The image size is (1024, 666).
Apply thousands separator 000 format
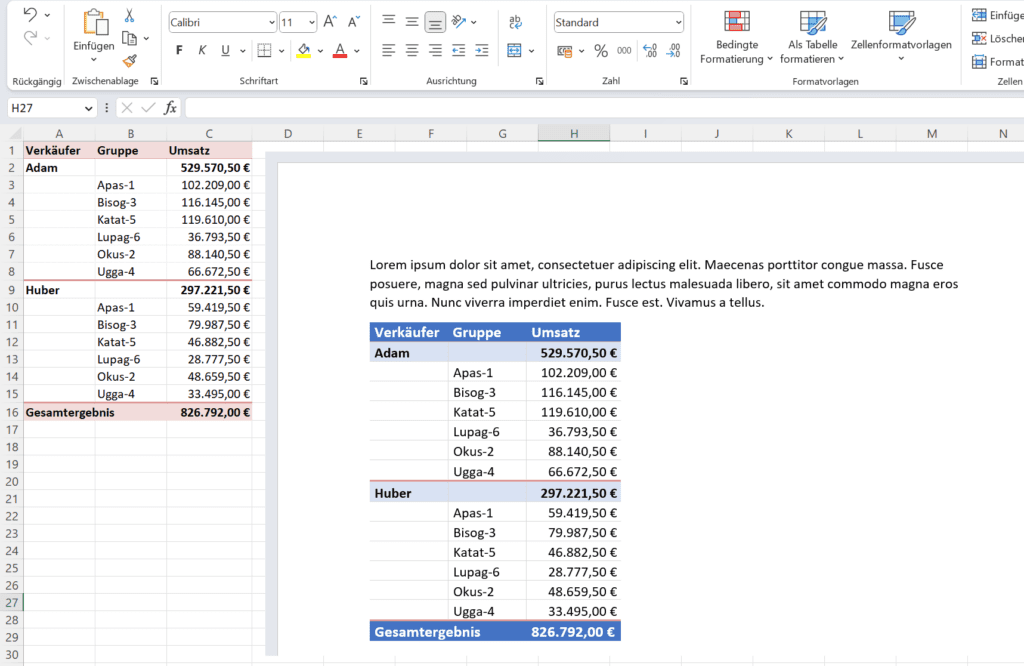coord(624,50)
